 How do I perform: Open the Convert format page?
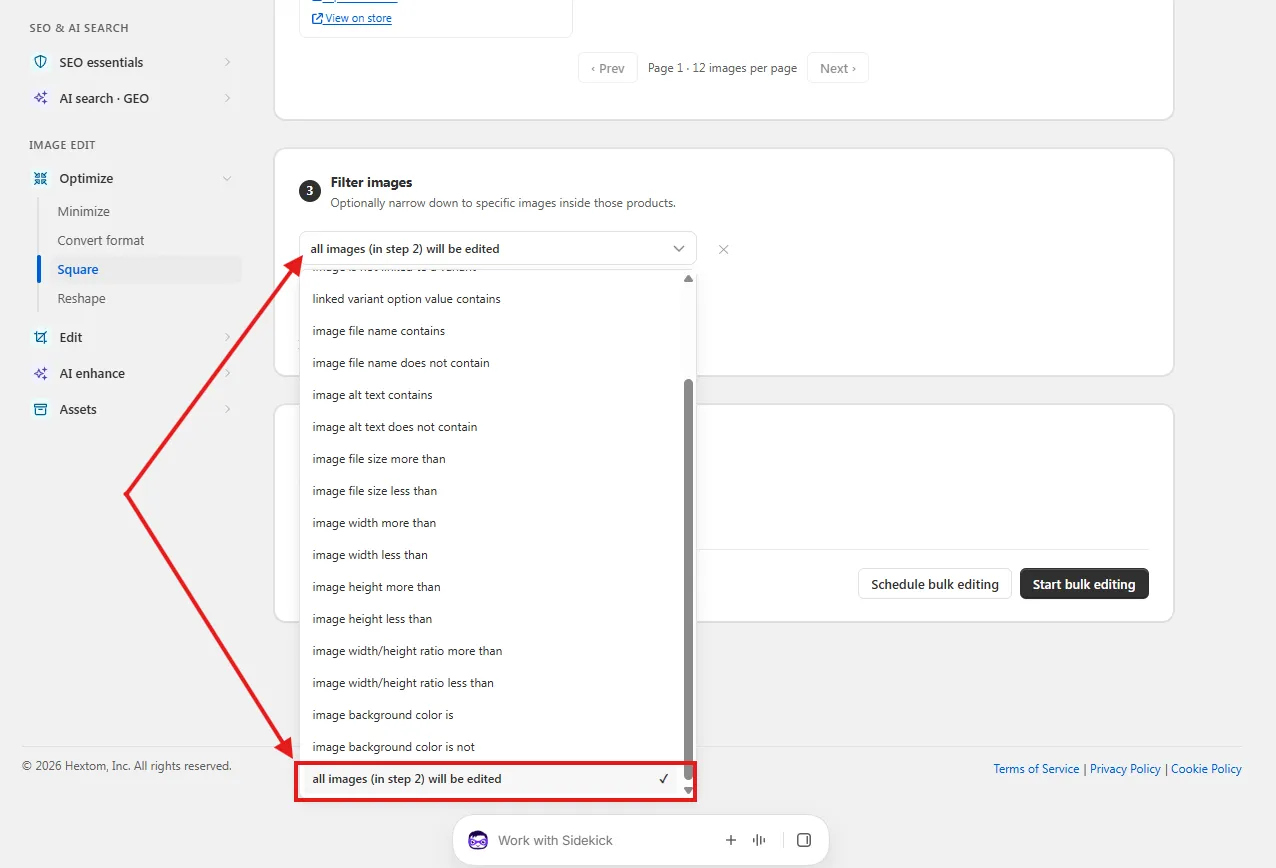[x=101, y=240]
